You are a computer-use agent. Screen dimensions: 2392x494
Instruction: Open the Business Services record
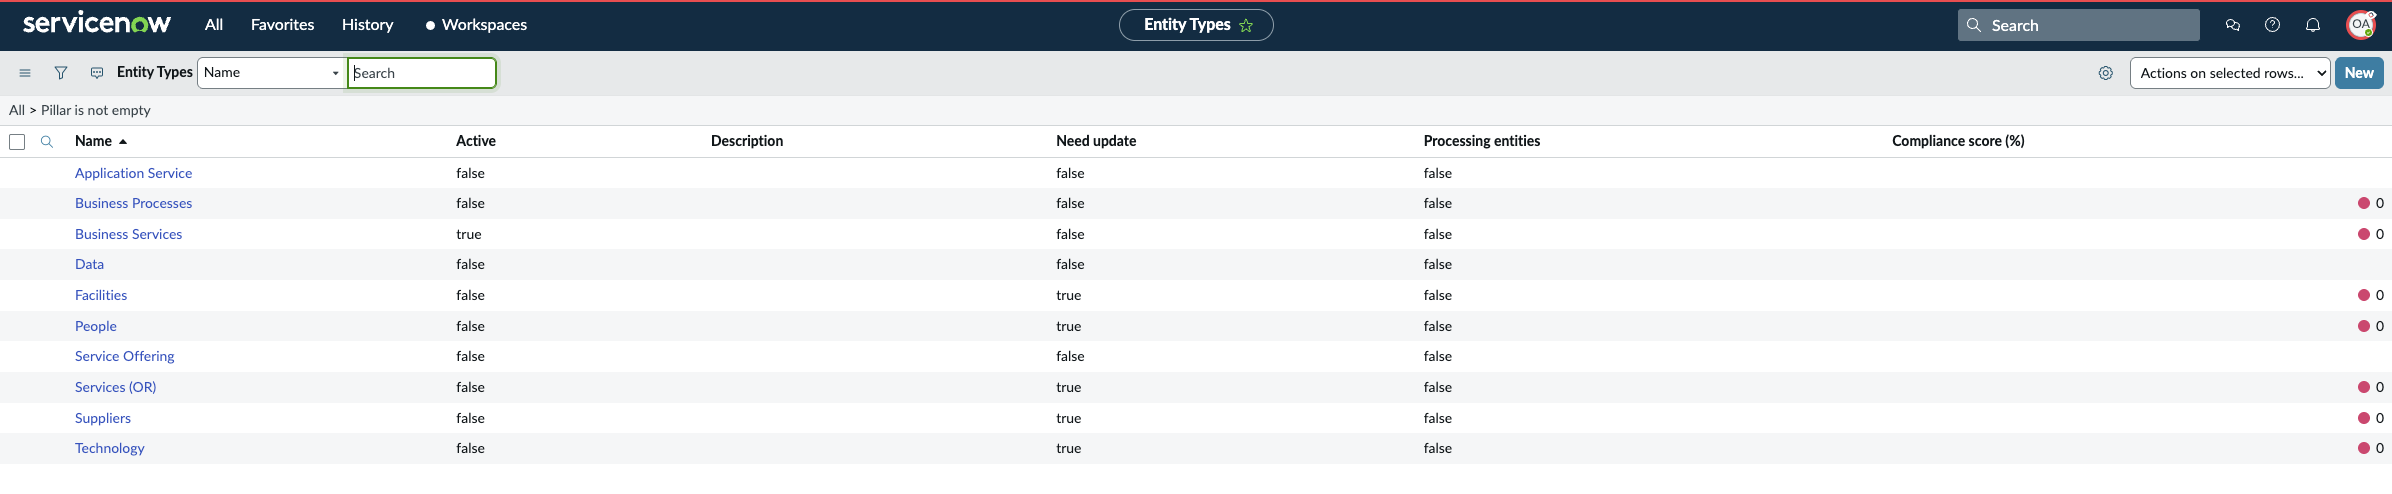[128, 234]
